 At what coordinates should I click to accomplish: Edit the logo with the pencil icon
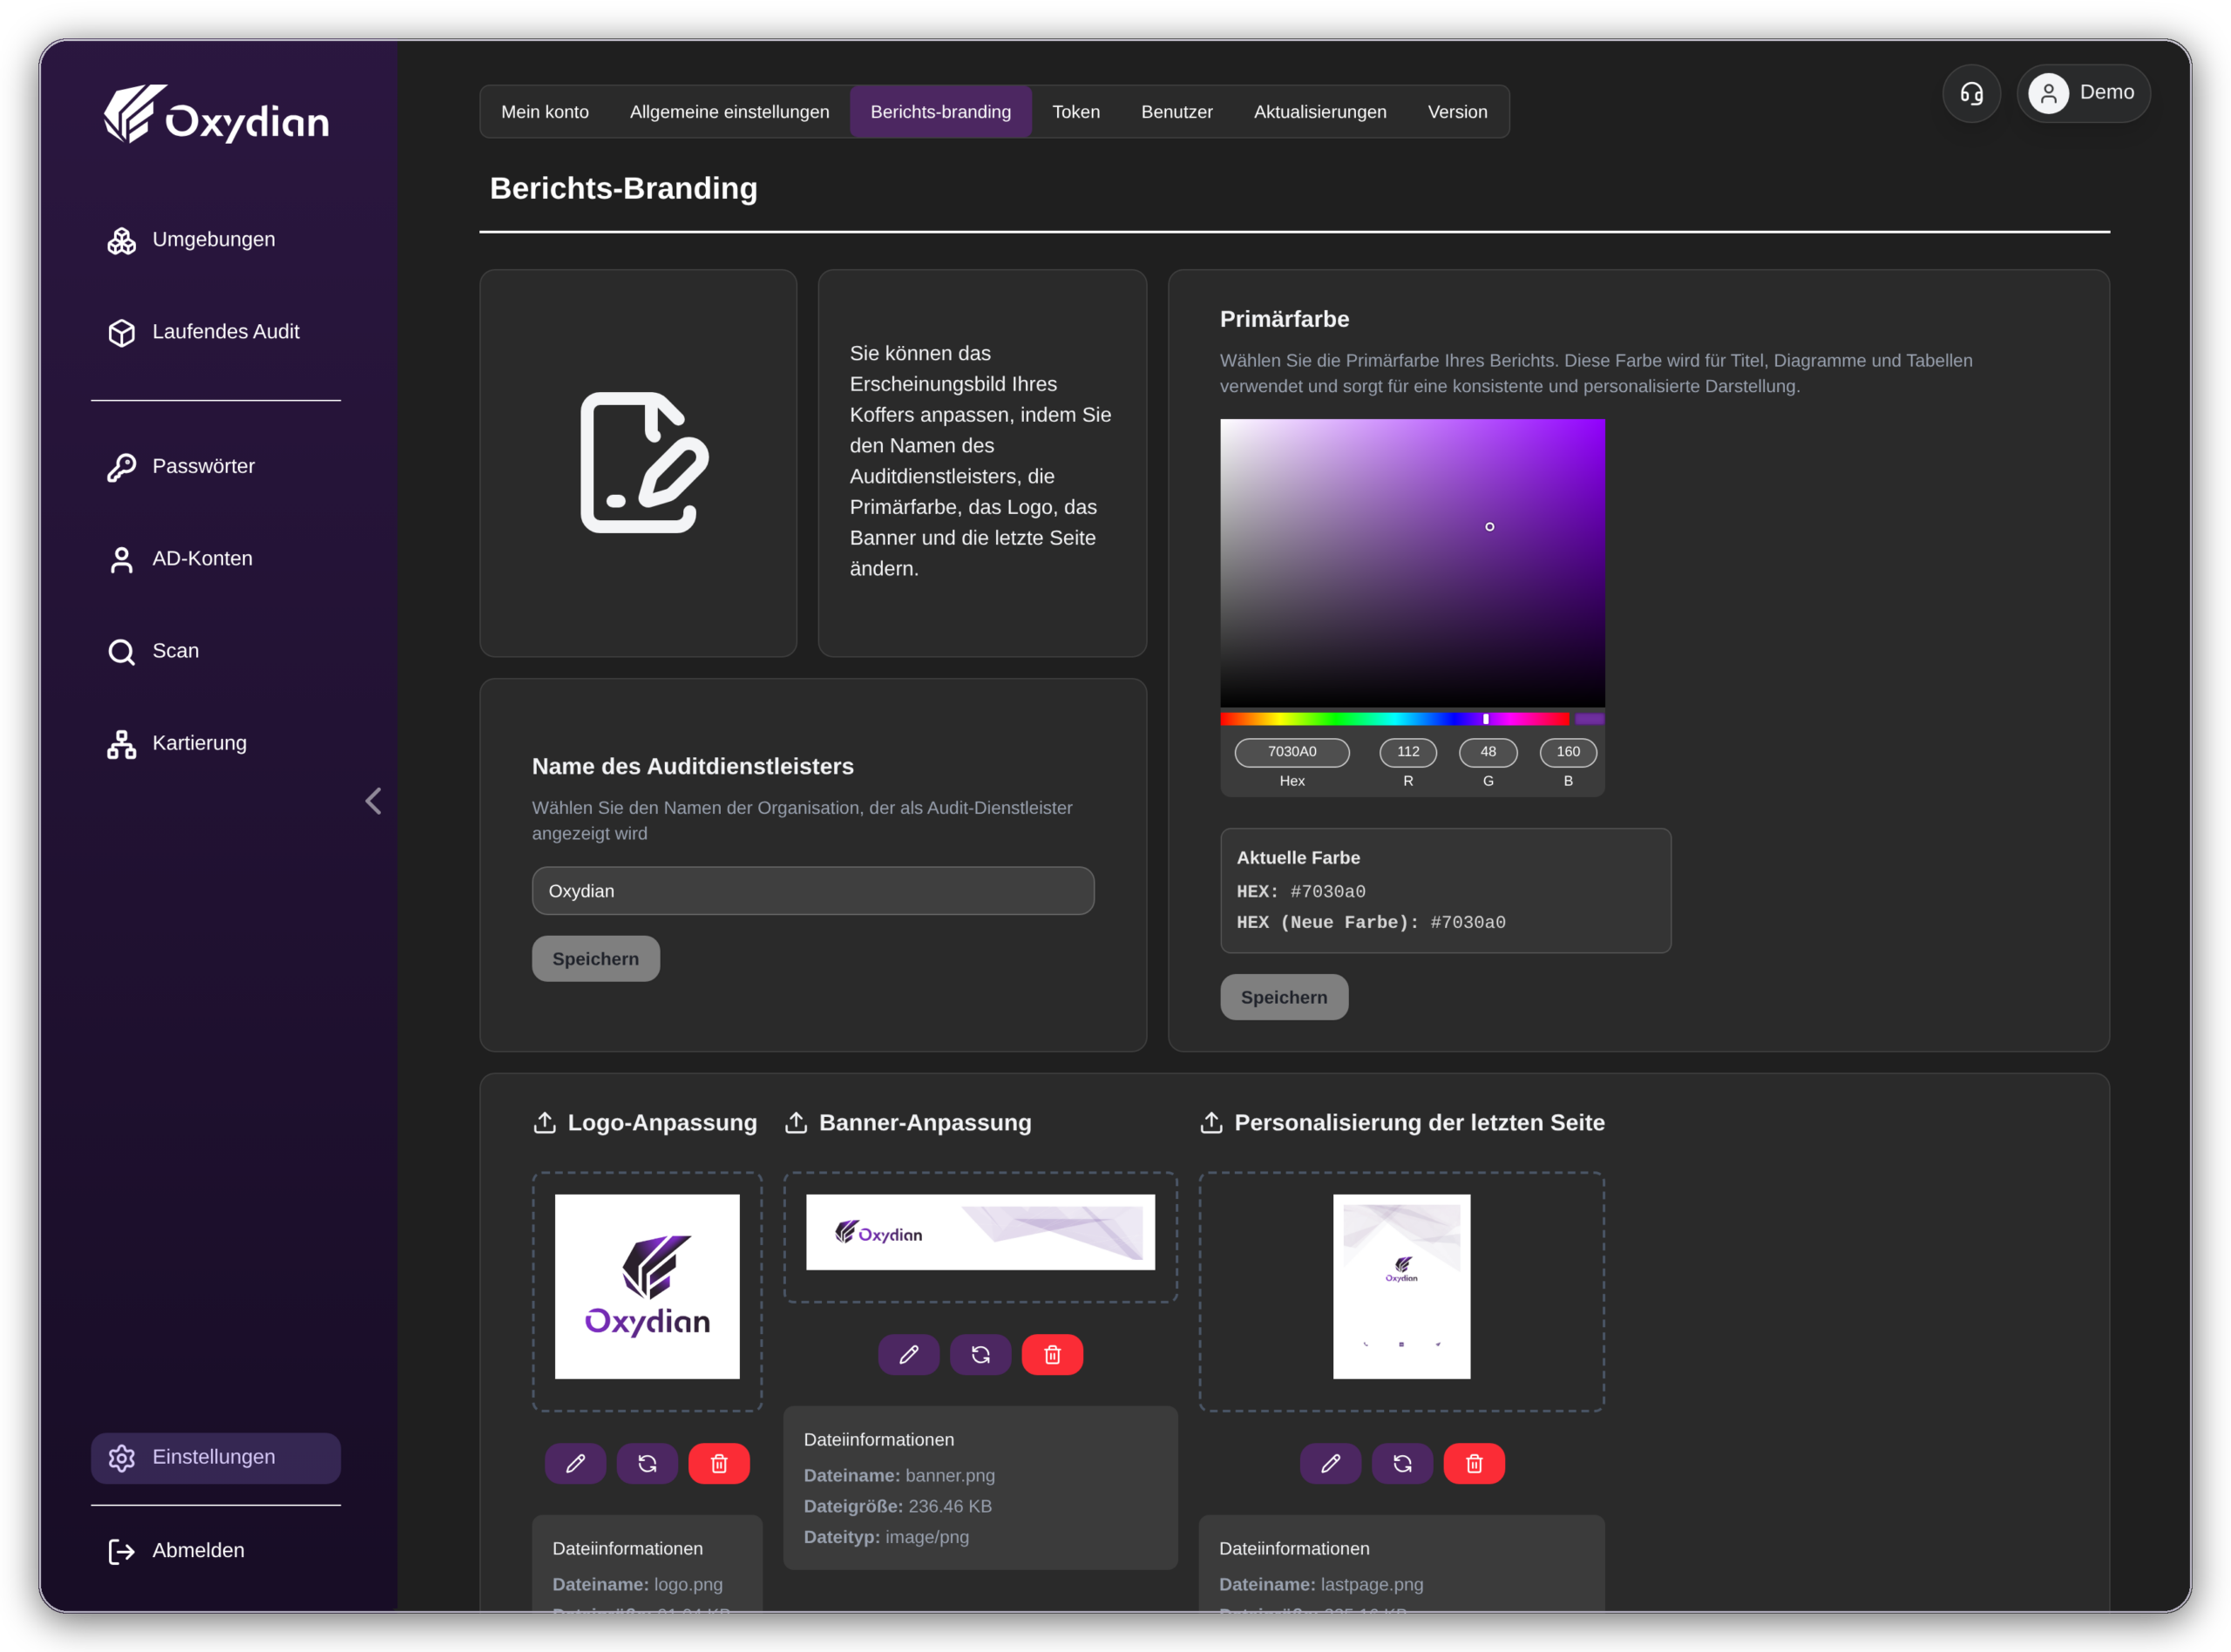(575, 1464)
